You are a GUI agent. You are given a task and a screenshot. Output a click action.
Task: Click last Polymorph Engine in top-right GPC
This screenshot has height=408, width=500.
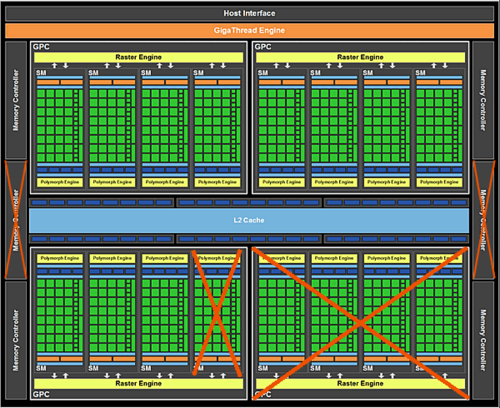click(x=439, y=182)
